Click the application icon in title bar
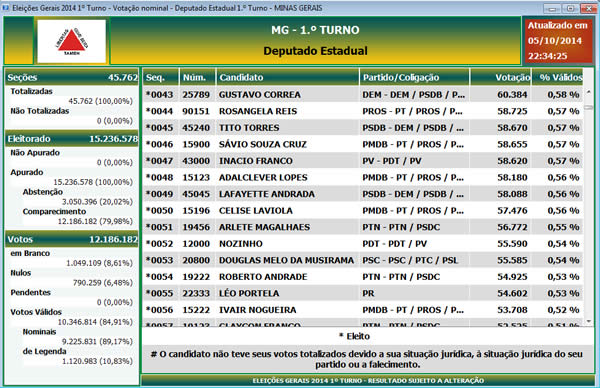600x388 pixels. [x=5, y=7]
